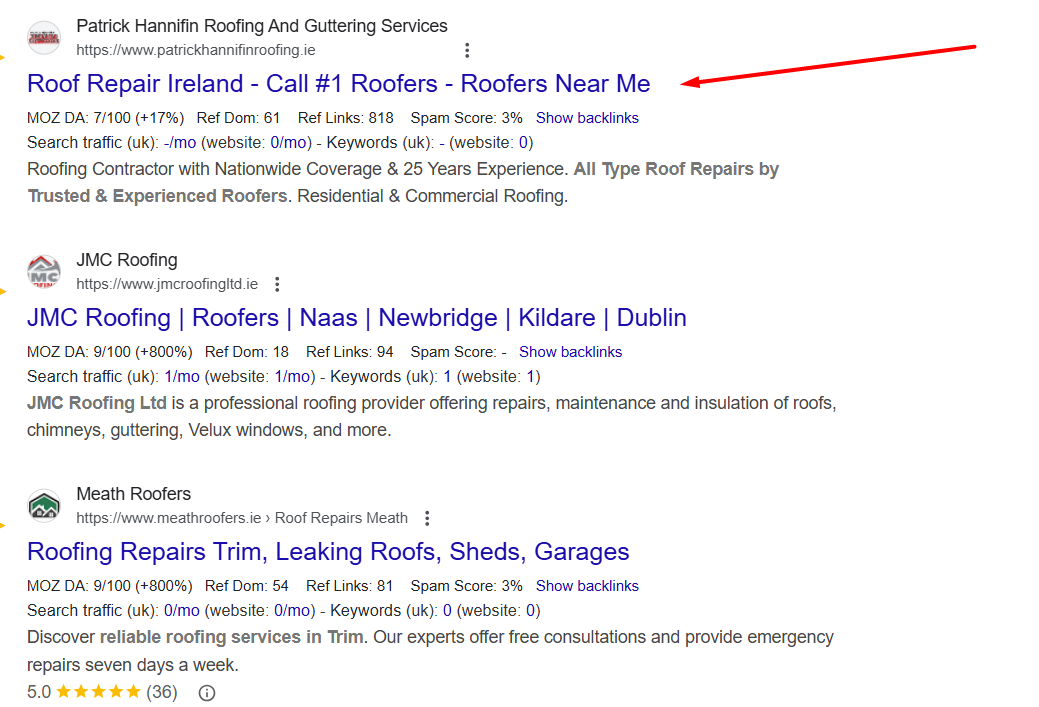Click the '(36)' review count
1039x707 pixels.
162,692
